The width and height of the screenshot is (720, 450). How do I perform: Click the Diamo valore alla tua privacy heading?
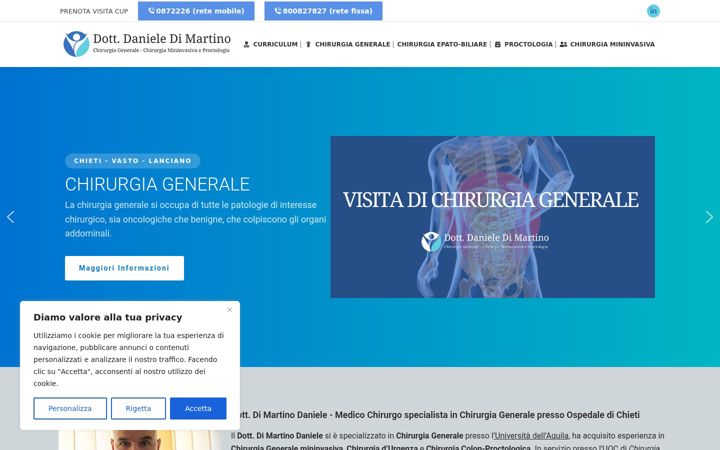click(x=108, y=317)
